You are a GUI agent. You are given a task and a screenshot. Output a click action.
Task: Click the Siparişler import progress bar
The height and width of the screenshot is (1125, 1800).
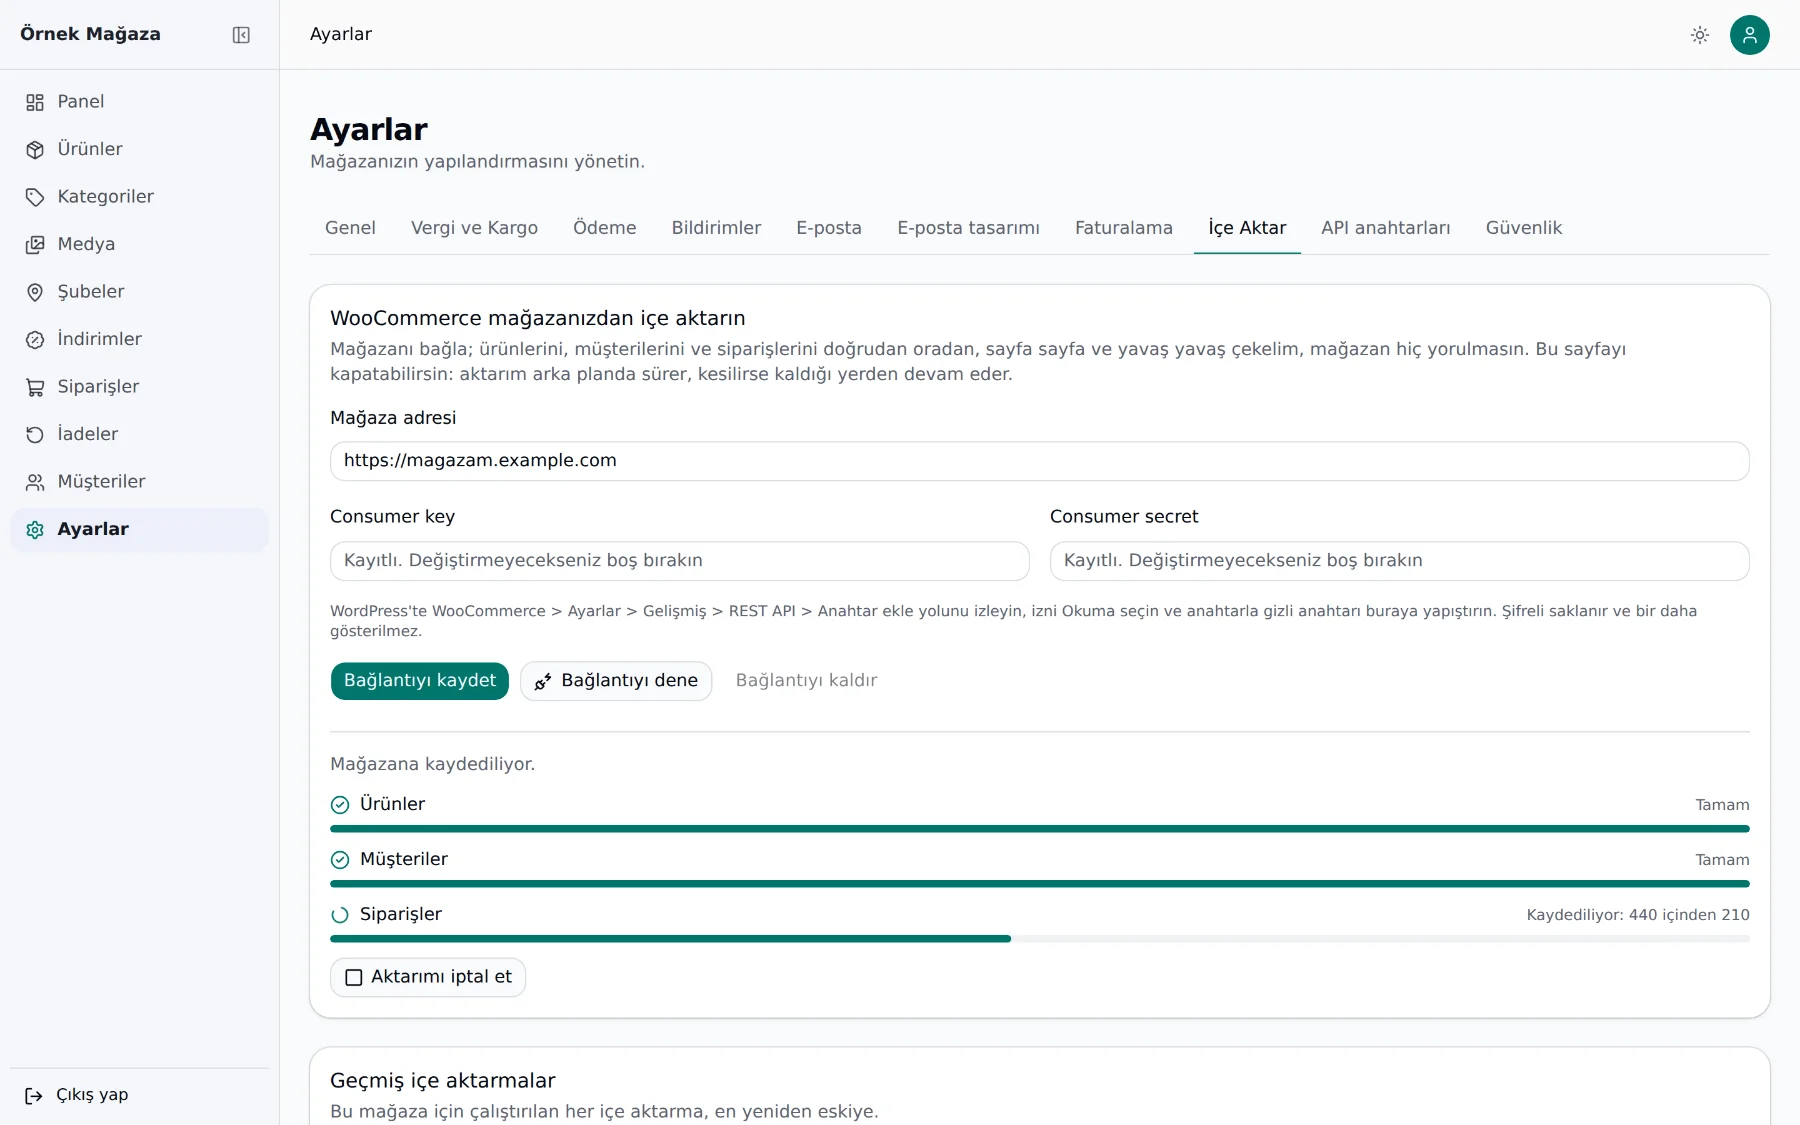point(1040,939)
